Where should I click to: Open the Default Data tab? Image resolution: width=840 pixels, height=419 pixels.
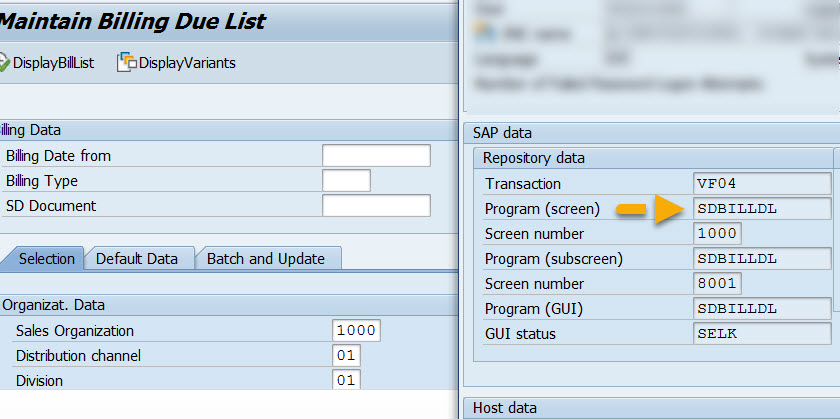(137, 259)
